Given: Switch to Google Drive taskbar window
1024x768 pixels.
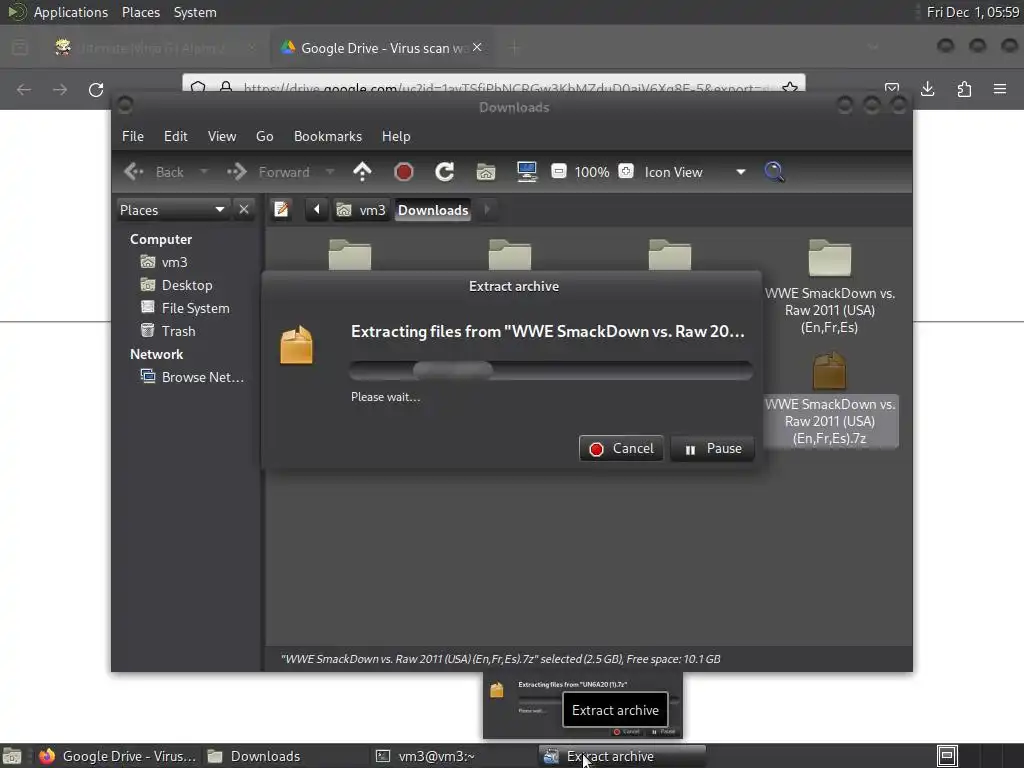Looking at the screenshot, I should tap(118, 756).
